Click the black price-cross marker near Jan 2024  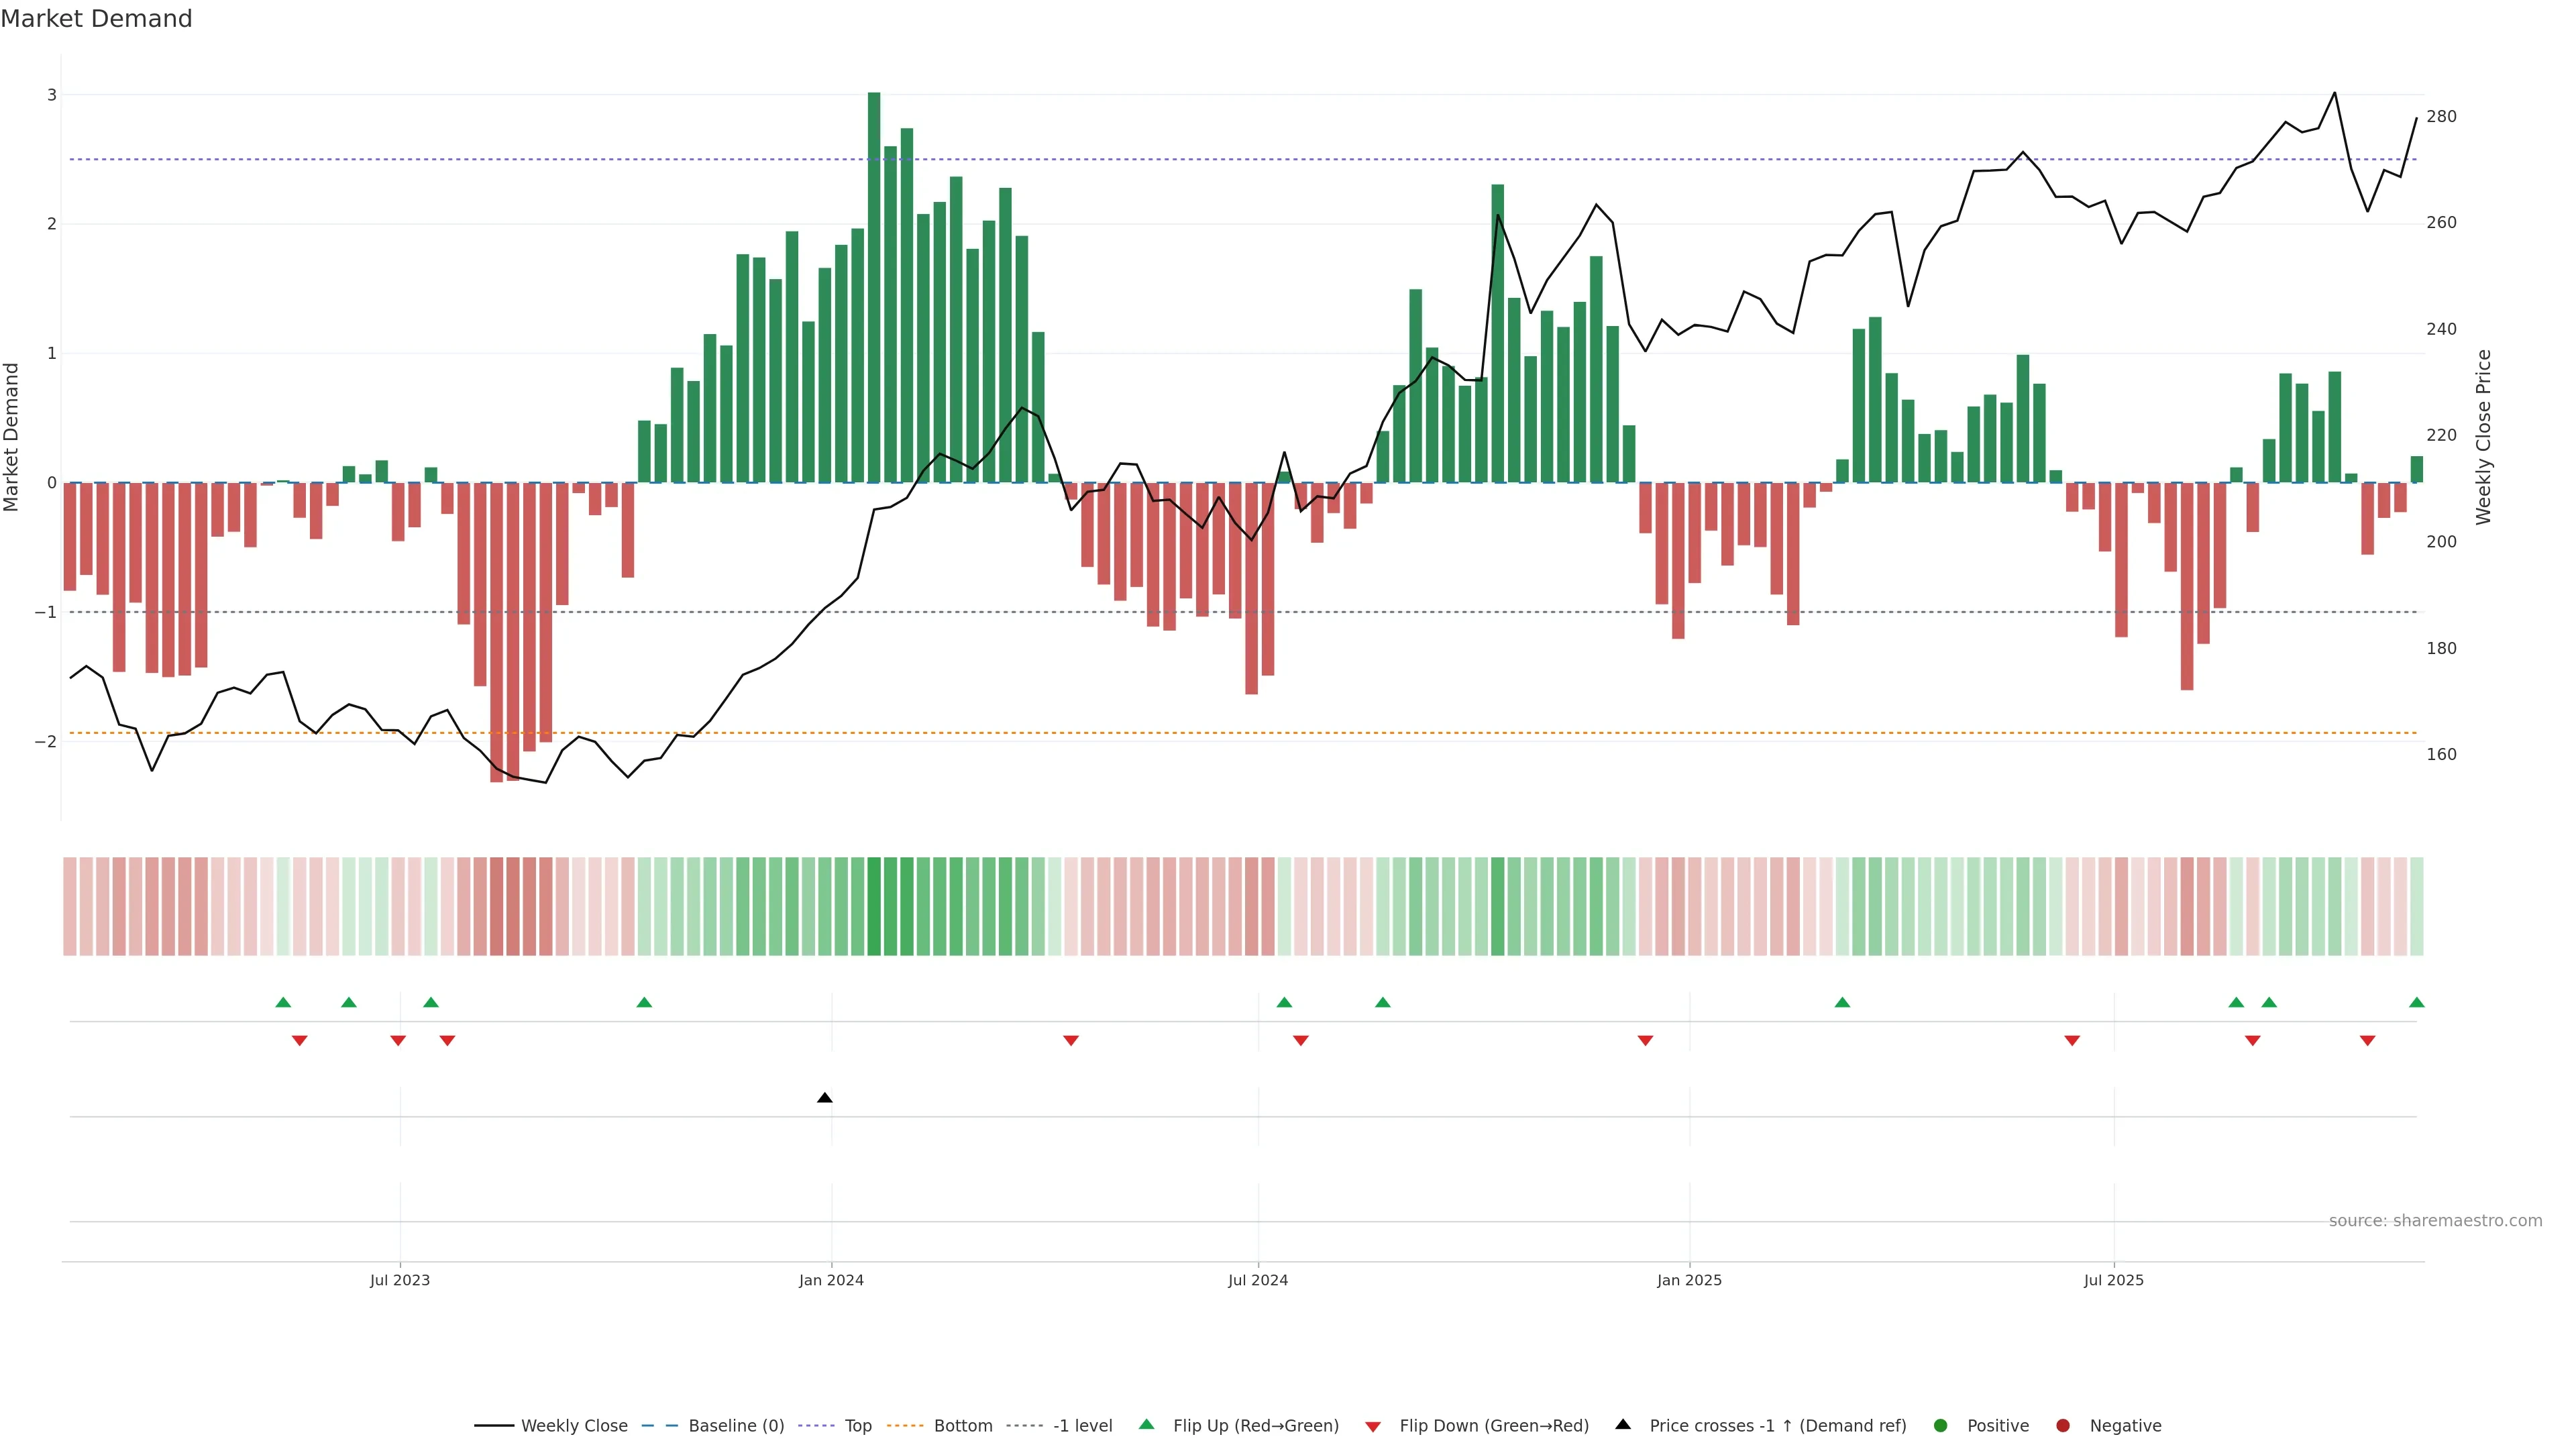pyautogui.click(x=824, y=1098)
